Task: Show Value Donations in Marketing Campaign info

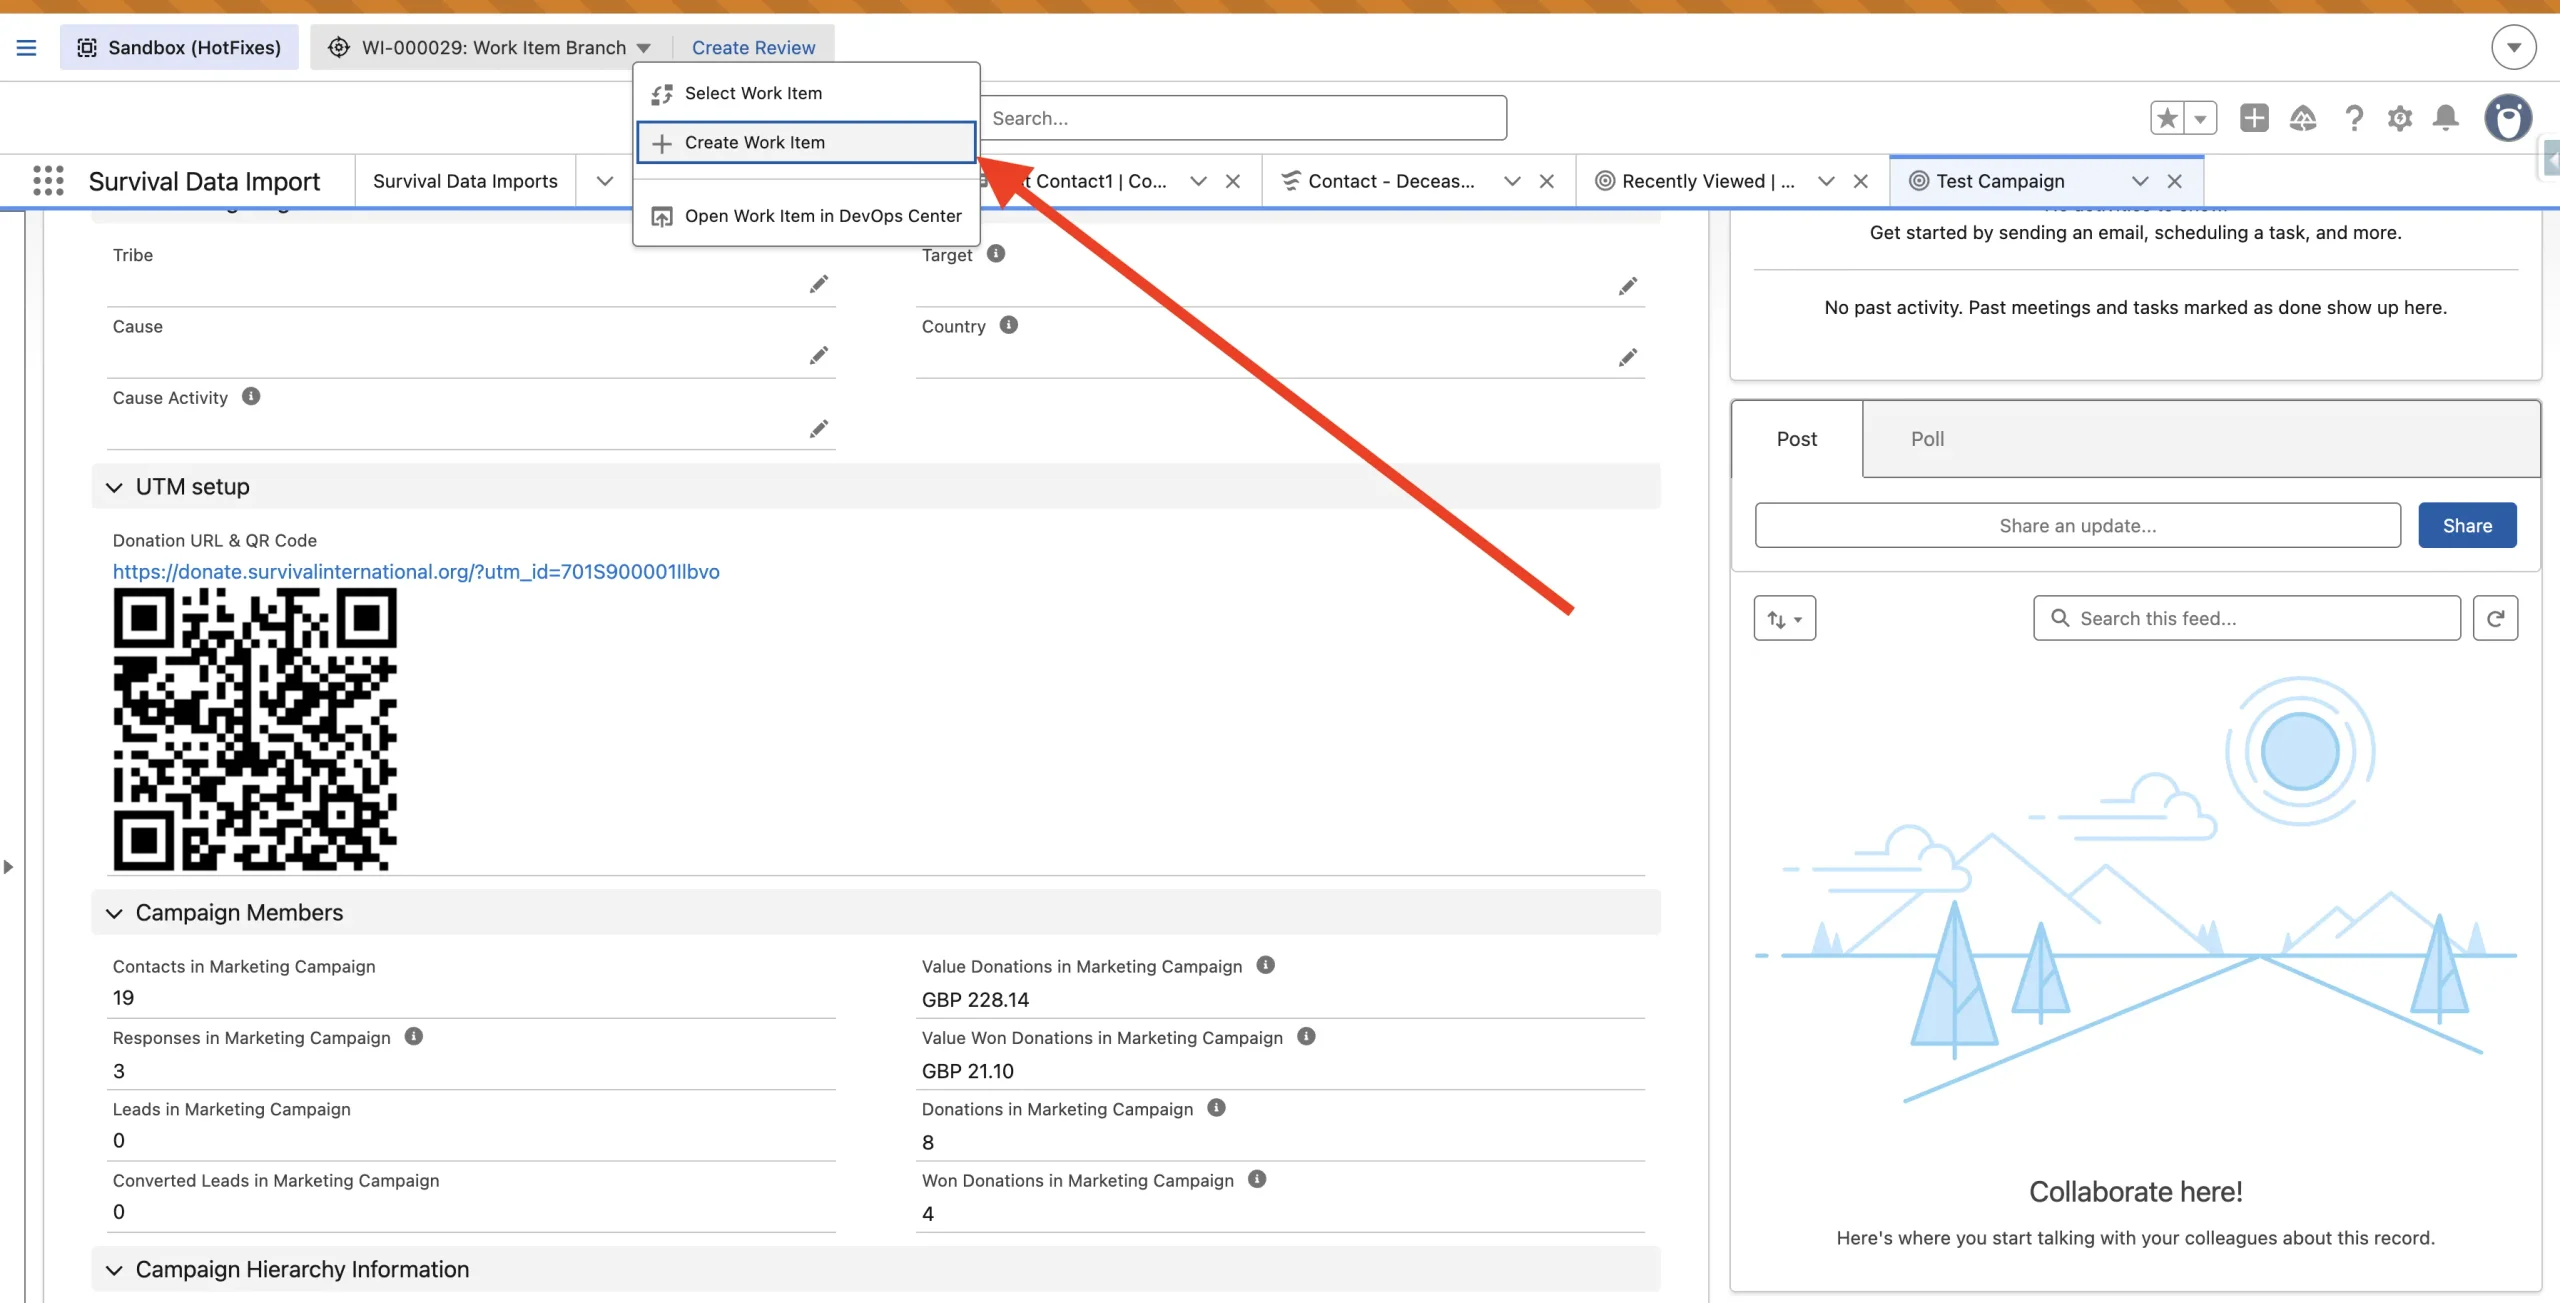Action: point(1266,965)
